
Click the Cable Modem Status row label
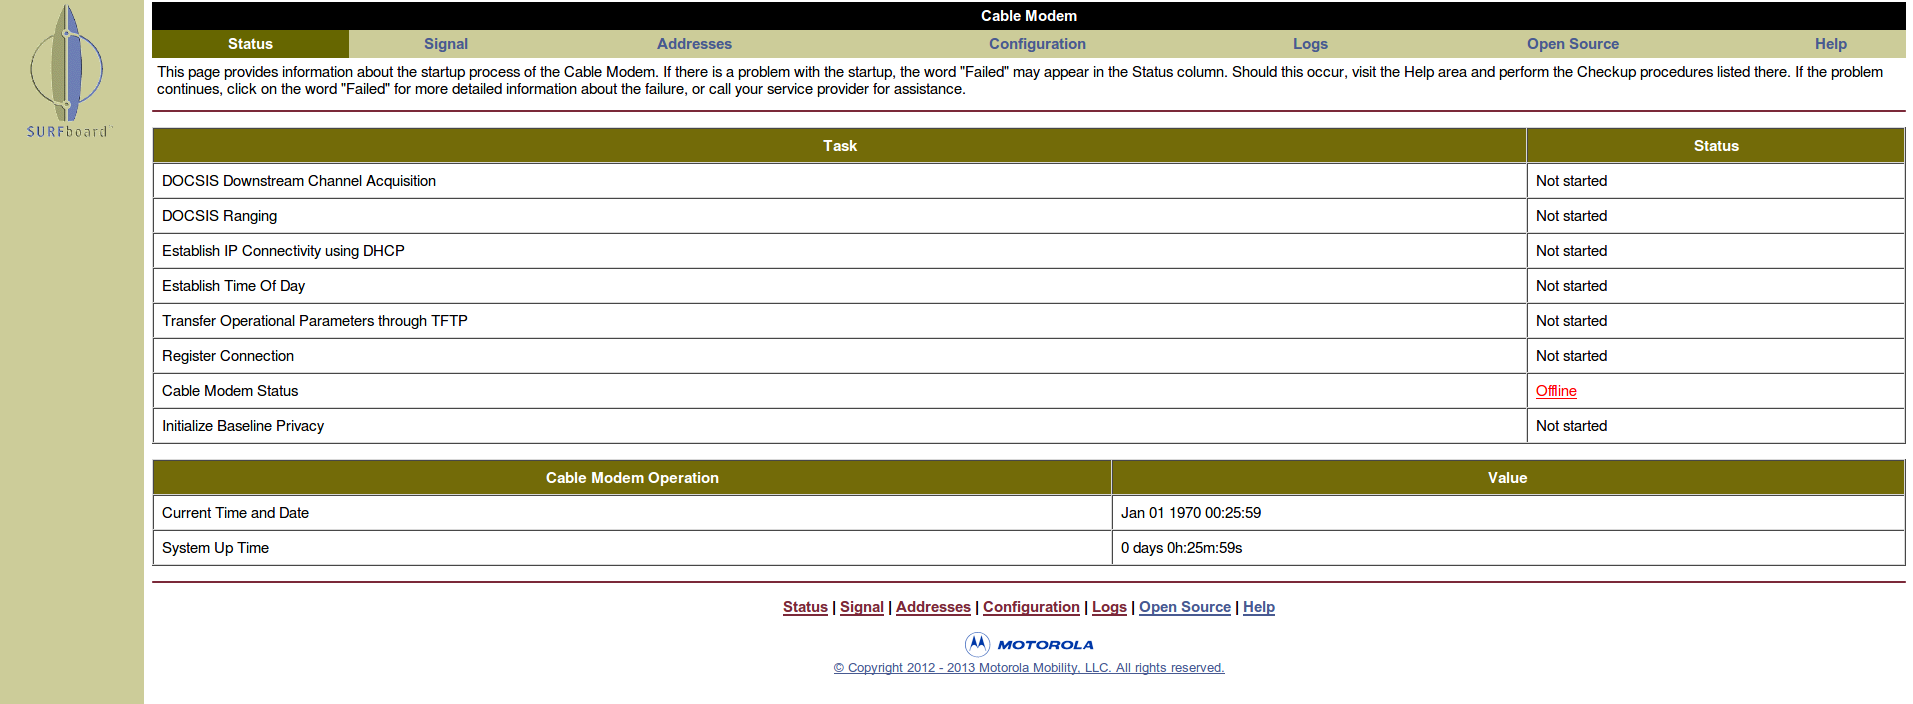coord(230,391)
